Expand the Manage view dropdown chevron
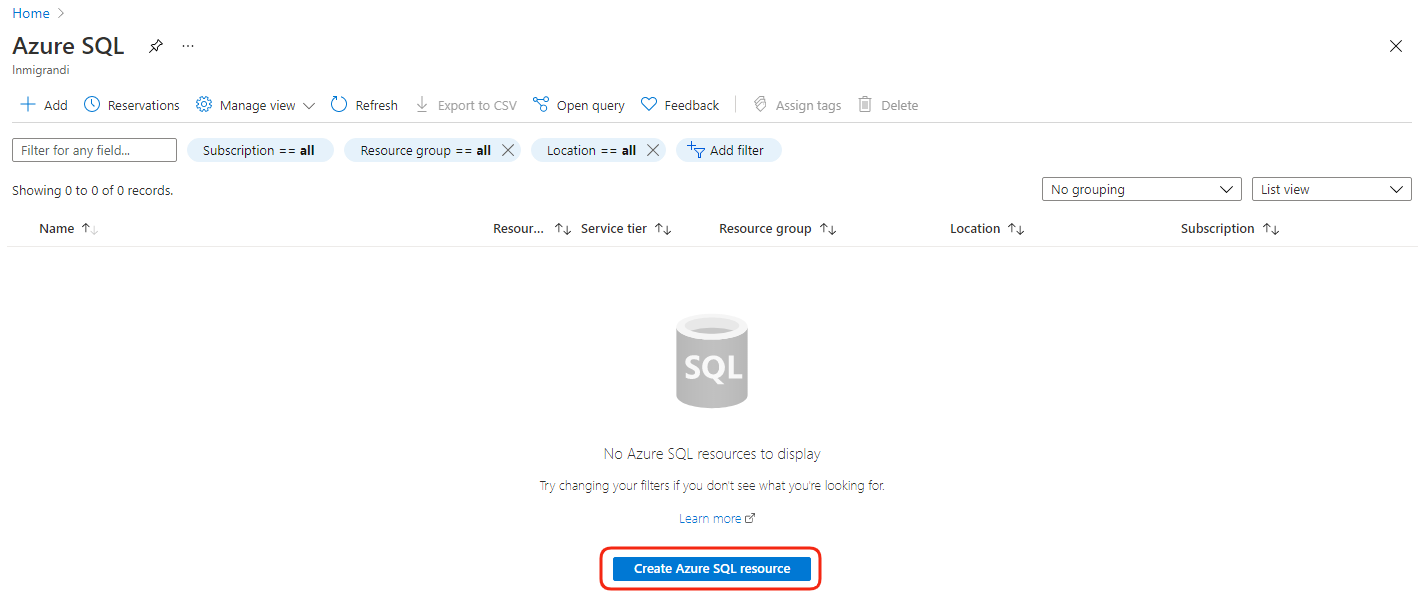The image size is (1418, 596). pos(309,105)
